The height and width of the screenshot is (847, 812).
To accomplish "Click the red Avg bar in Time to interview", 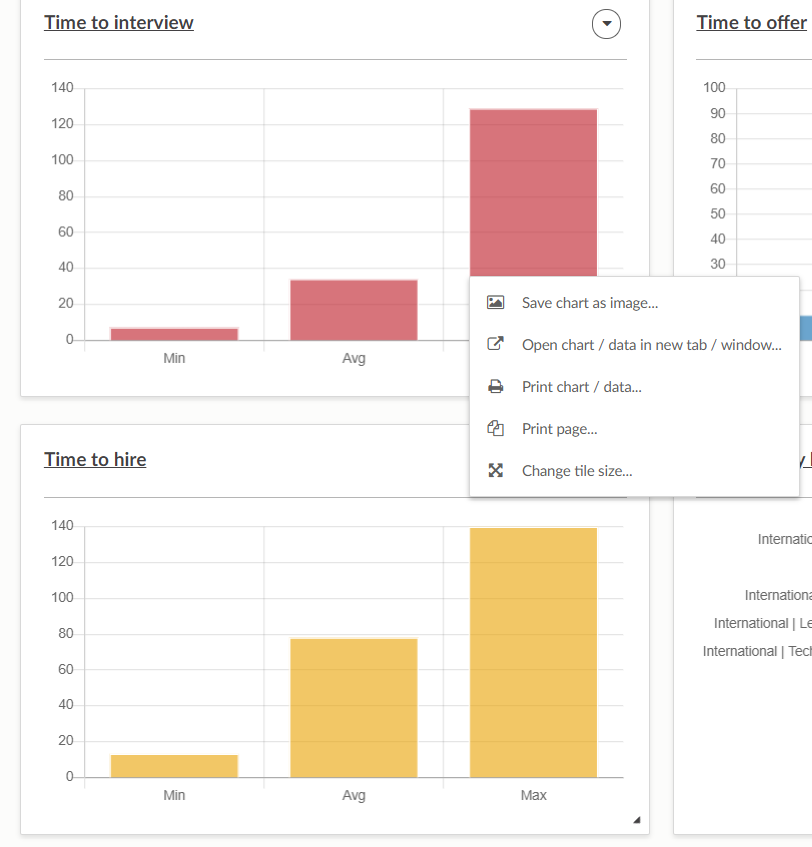I will click(x=354, y=310).
